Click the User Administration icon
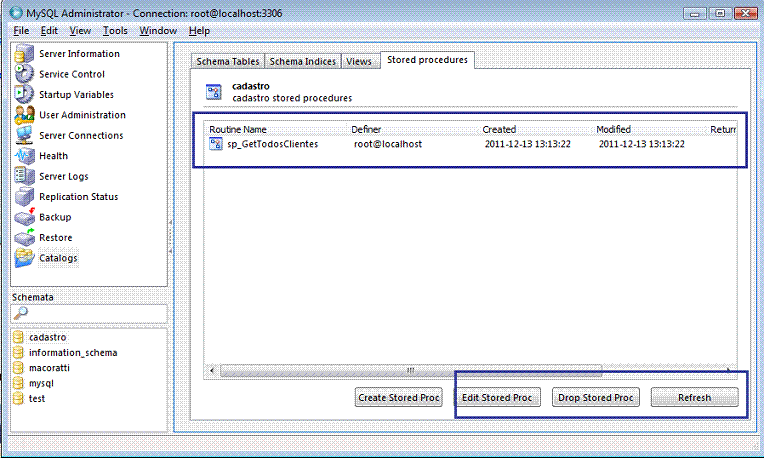 [24, 115]
